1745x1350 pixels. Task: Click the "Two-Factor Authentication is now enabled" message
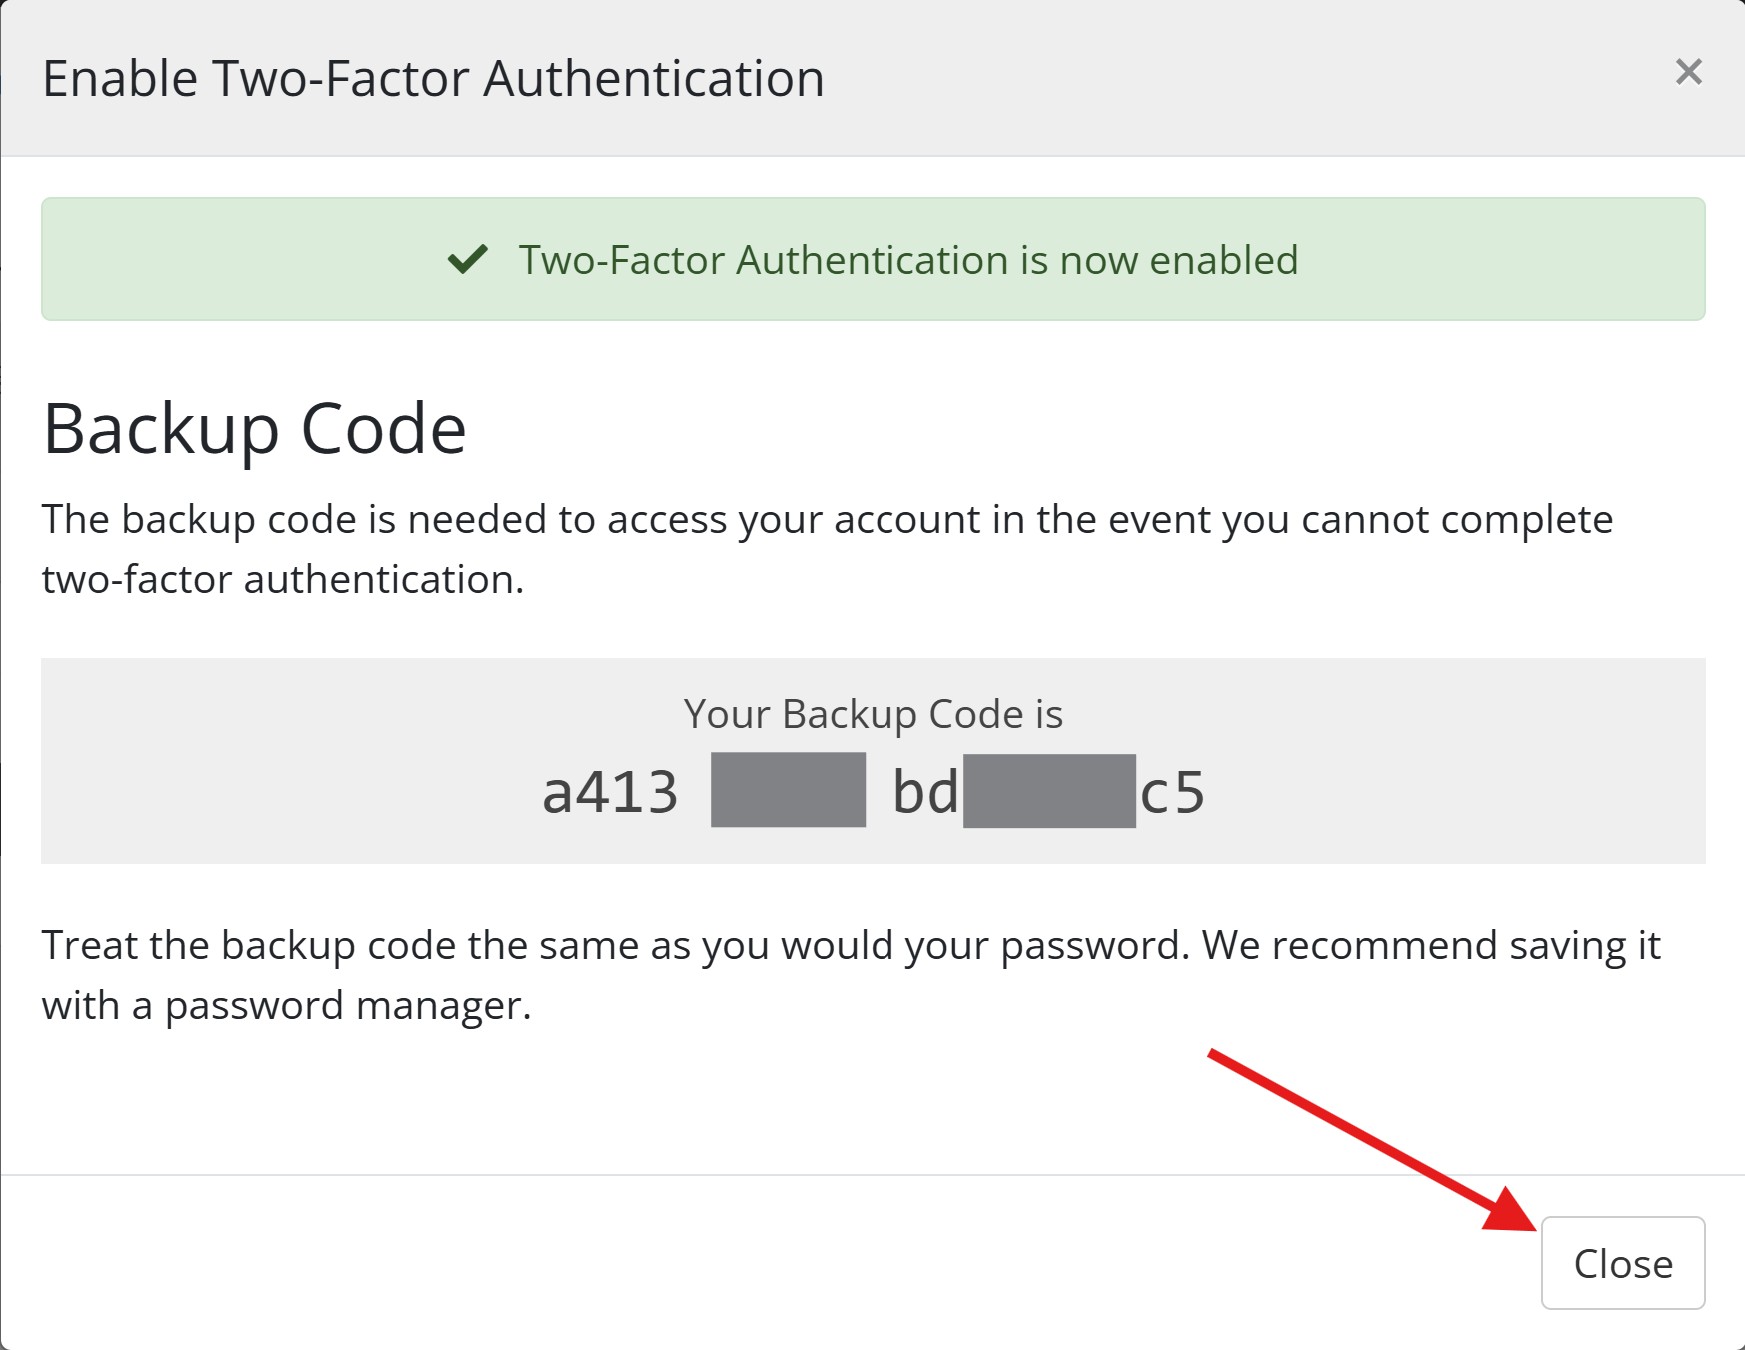pyautogui.click(x=907, y=260)
